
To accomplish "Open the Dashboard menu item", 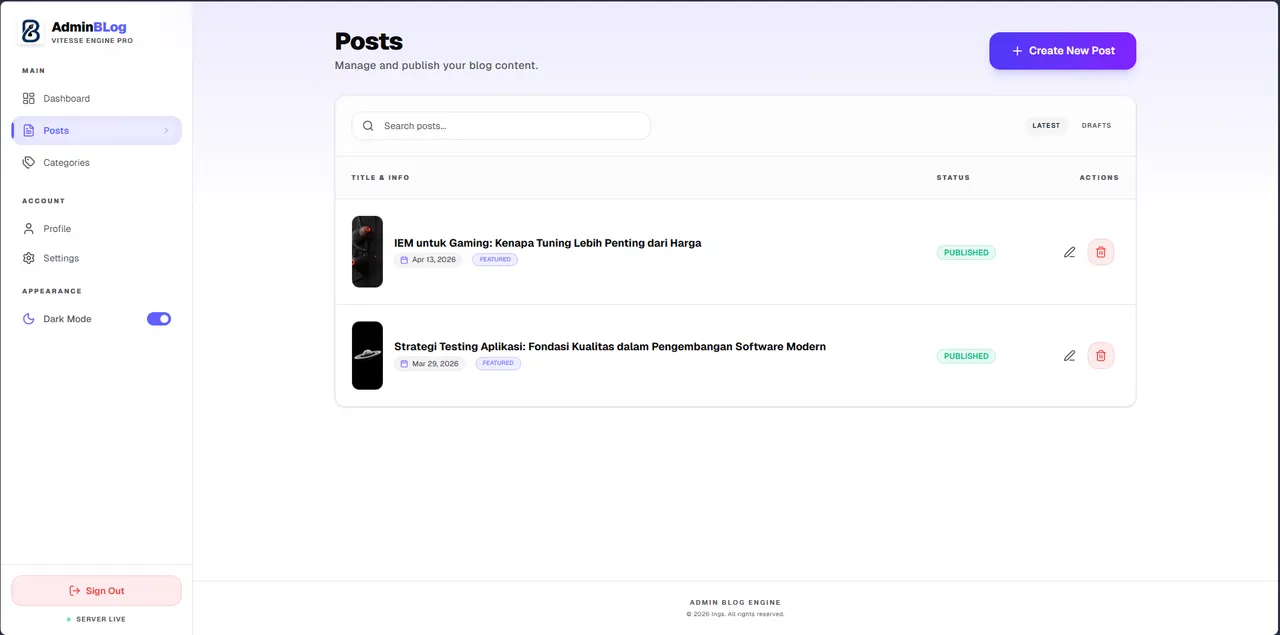I will [x=96, y=98].
